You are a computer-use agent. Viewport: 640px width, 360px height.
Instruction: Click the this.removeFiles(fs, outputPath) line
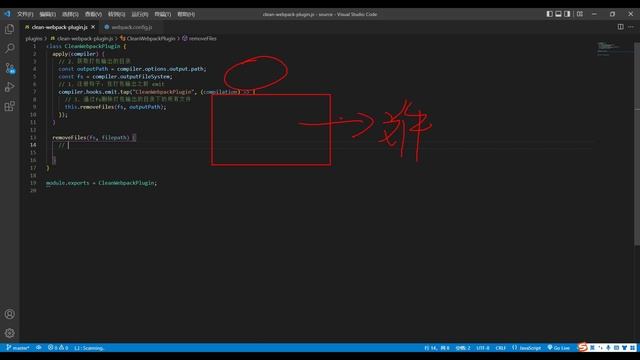click(x=116, y=107)
